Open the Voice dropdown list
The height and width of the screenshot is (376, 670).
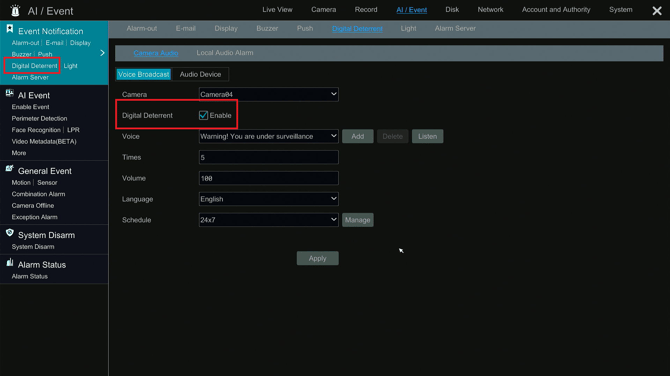coord(268,136)
